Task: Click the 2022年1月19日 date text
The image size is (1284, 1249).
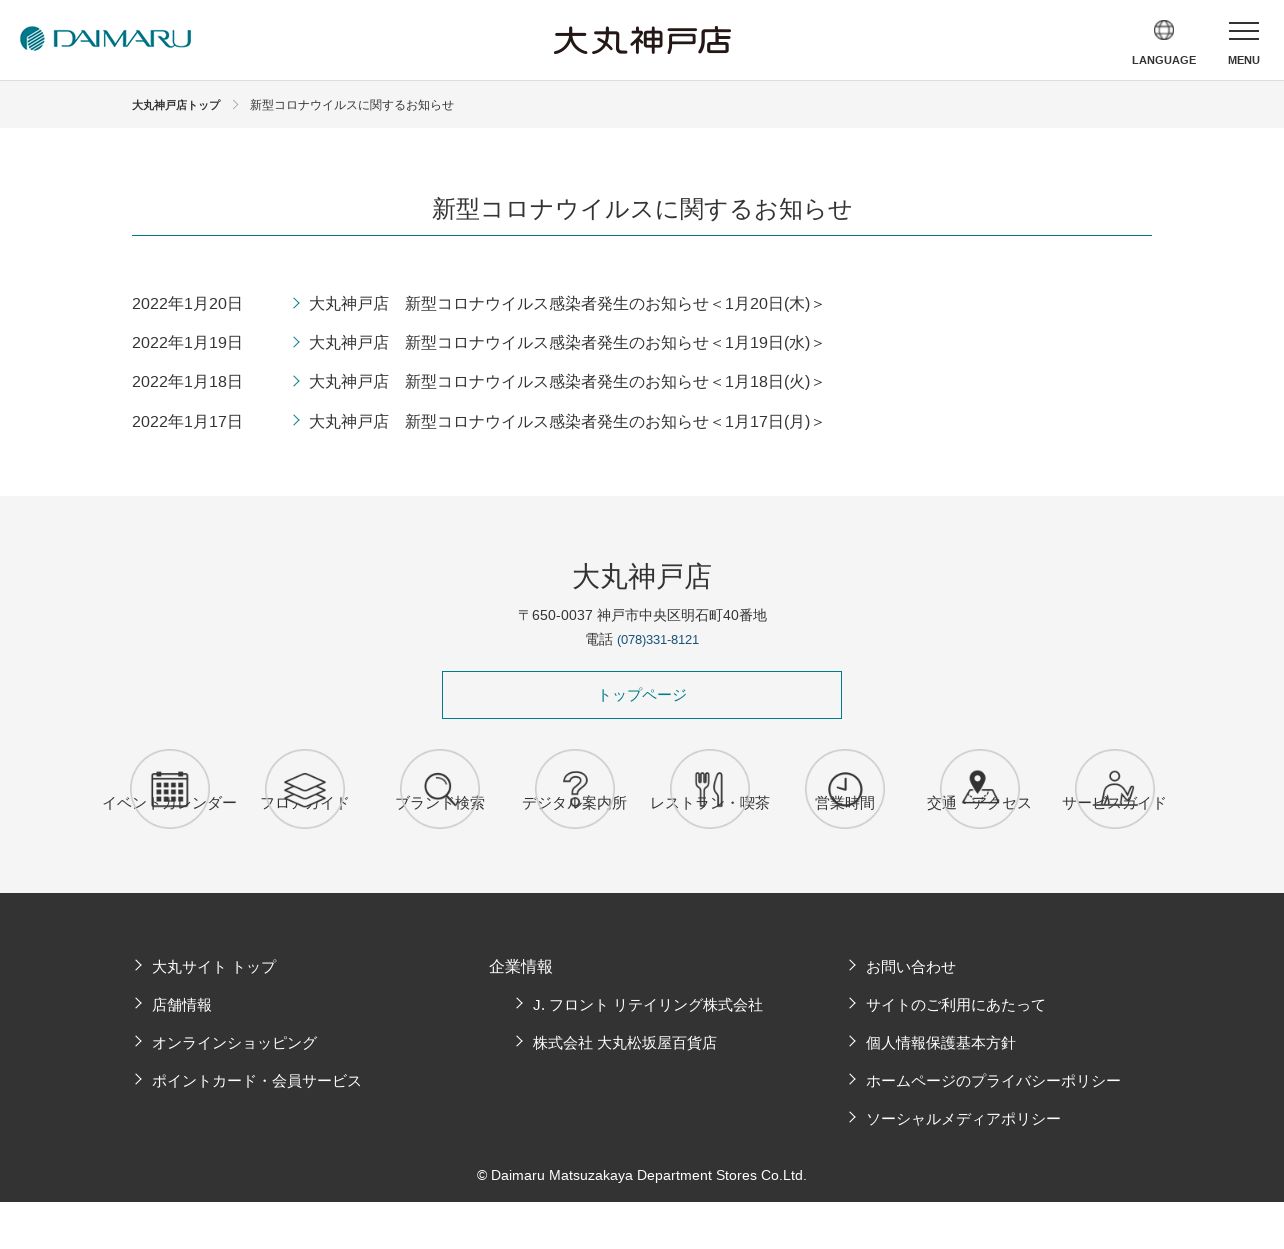Action: (187, 343)
